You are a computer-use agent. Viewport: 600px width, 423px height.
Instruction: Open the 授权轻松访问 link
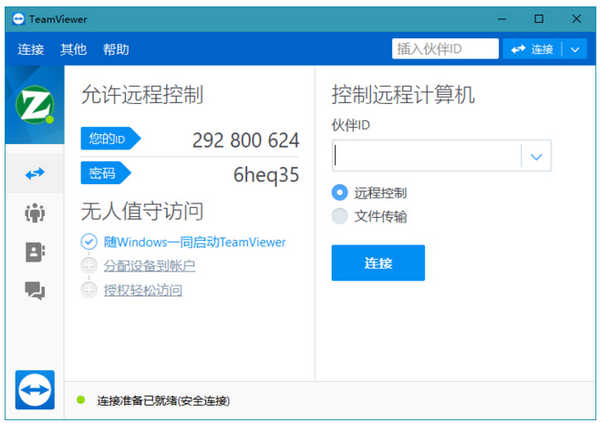(143, 290)
